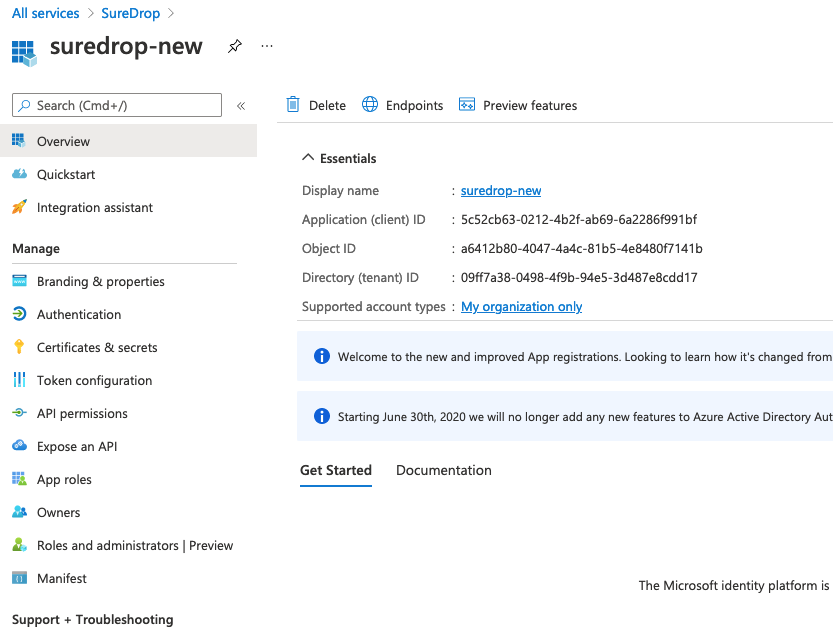Follow the My organization only link
Viewport: 833px width, 633px height.
522,306
